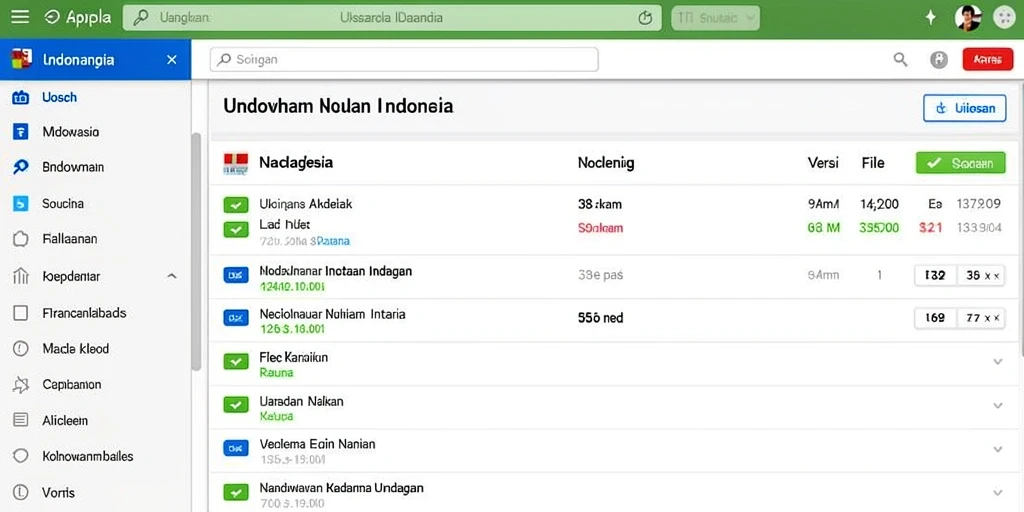1024x512 pixels.
Task: Toggle green checkbox for Lad hilet
Action: click(236, 229)
